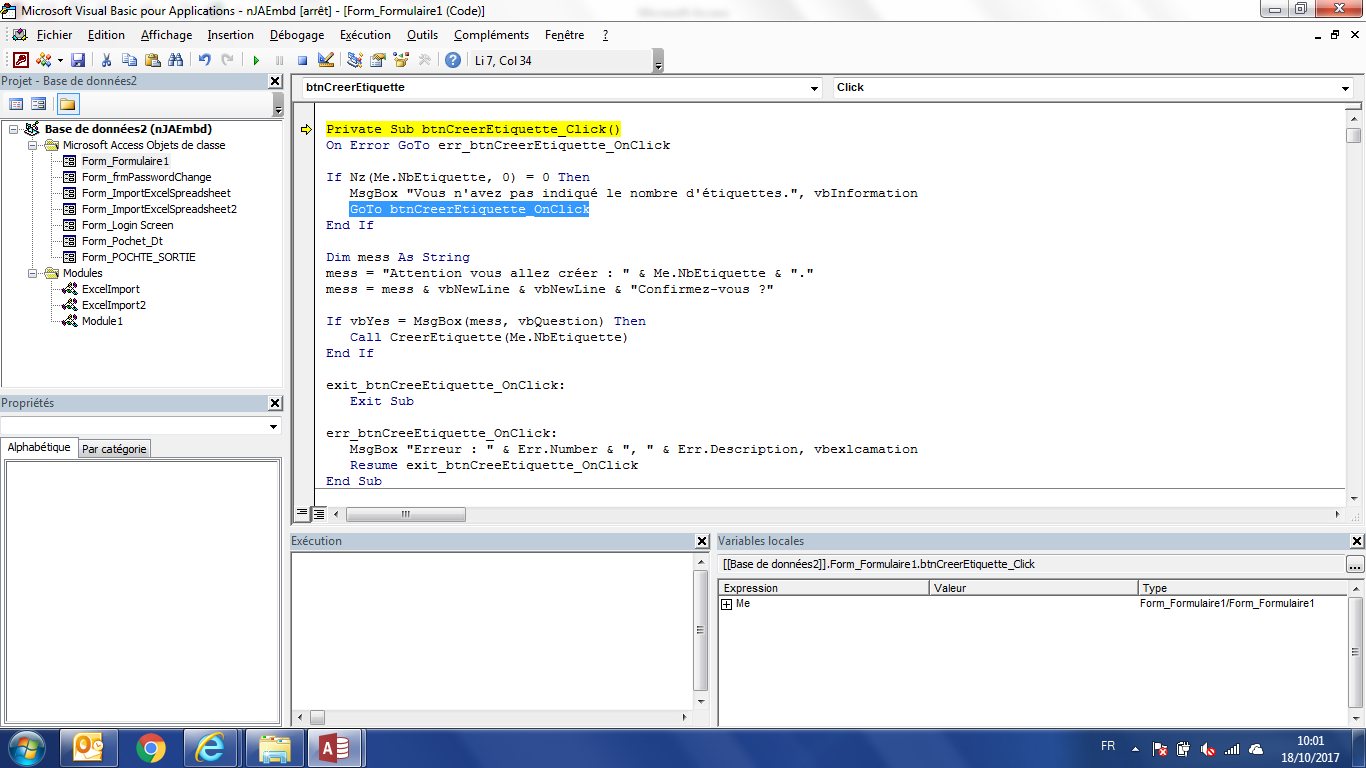The height and width of the screenshot is (768, 1366).
Task: Click the Copy toolbar icon
Action: (129, 60)
